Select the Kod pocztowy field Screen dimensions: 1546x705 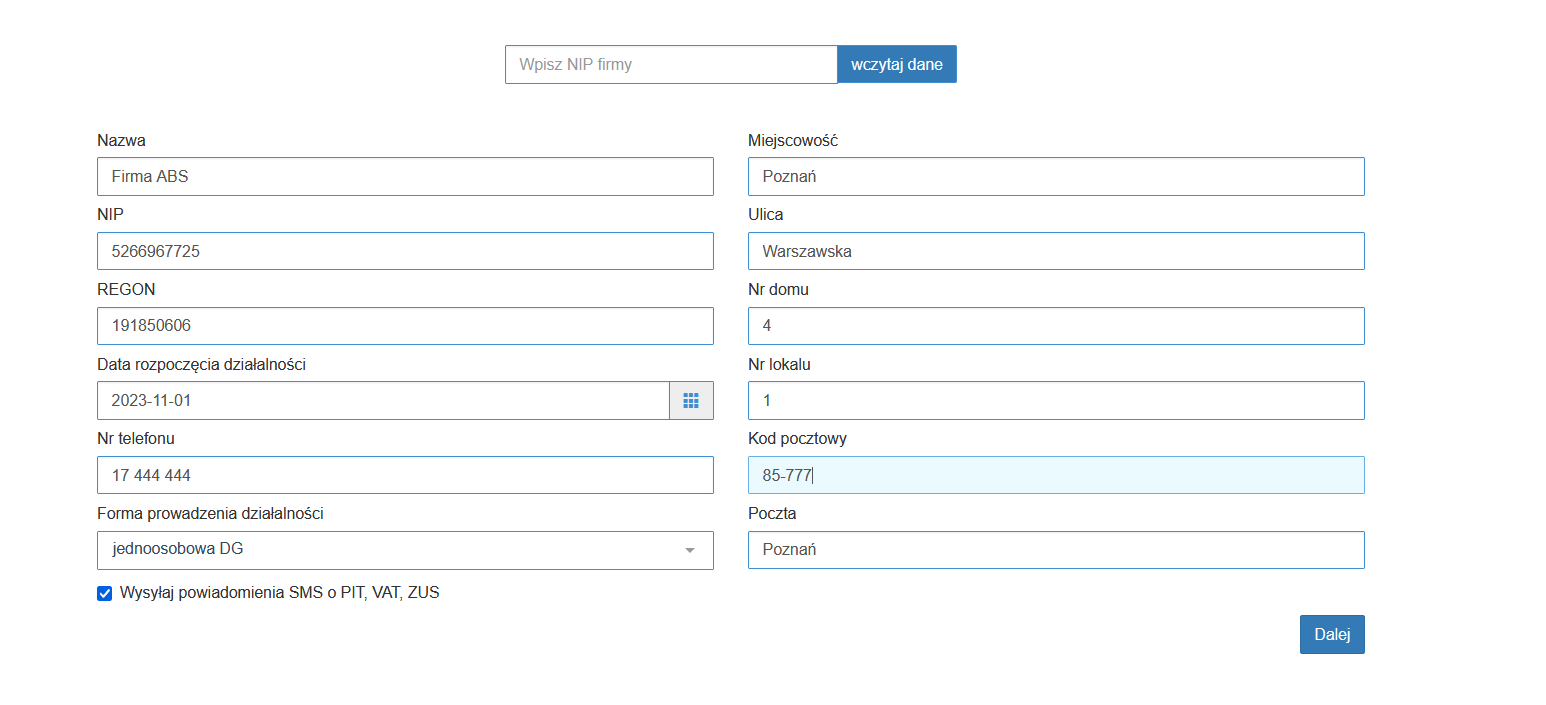(x=1055, y=475)
